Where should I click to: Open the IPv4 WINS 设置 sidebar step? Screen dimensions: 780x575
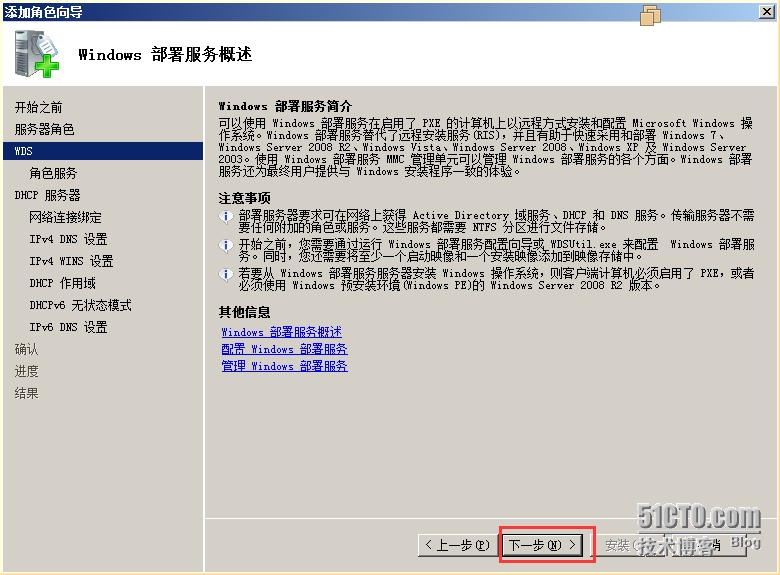coord(71,261)
